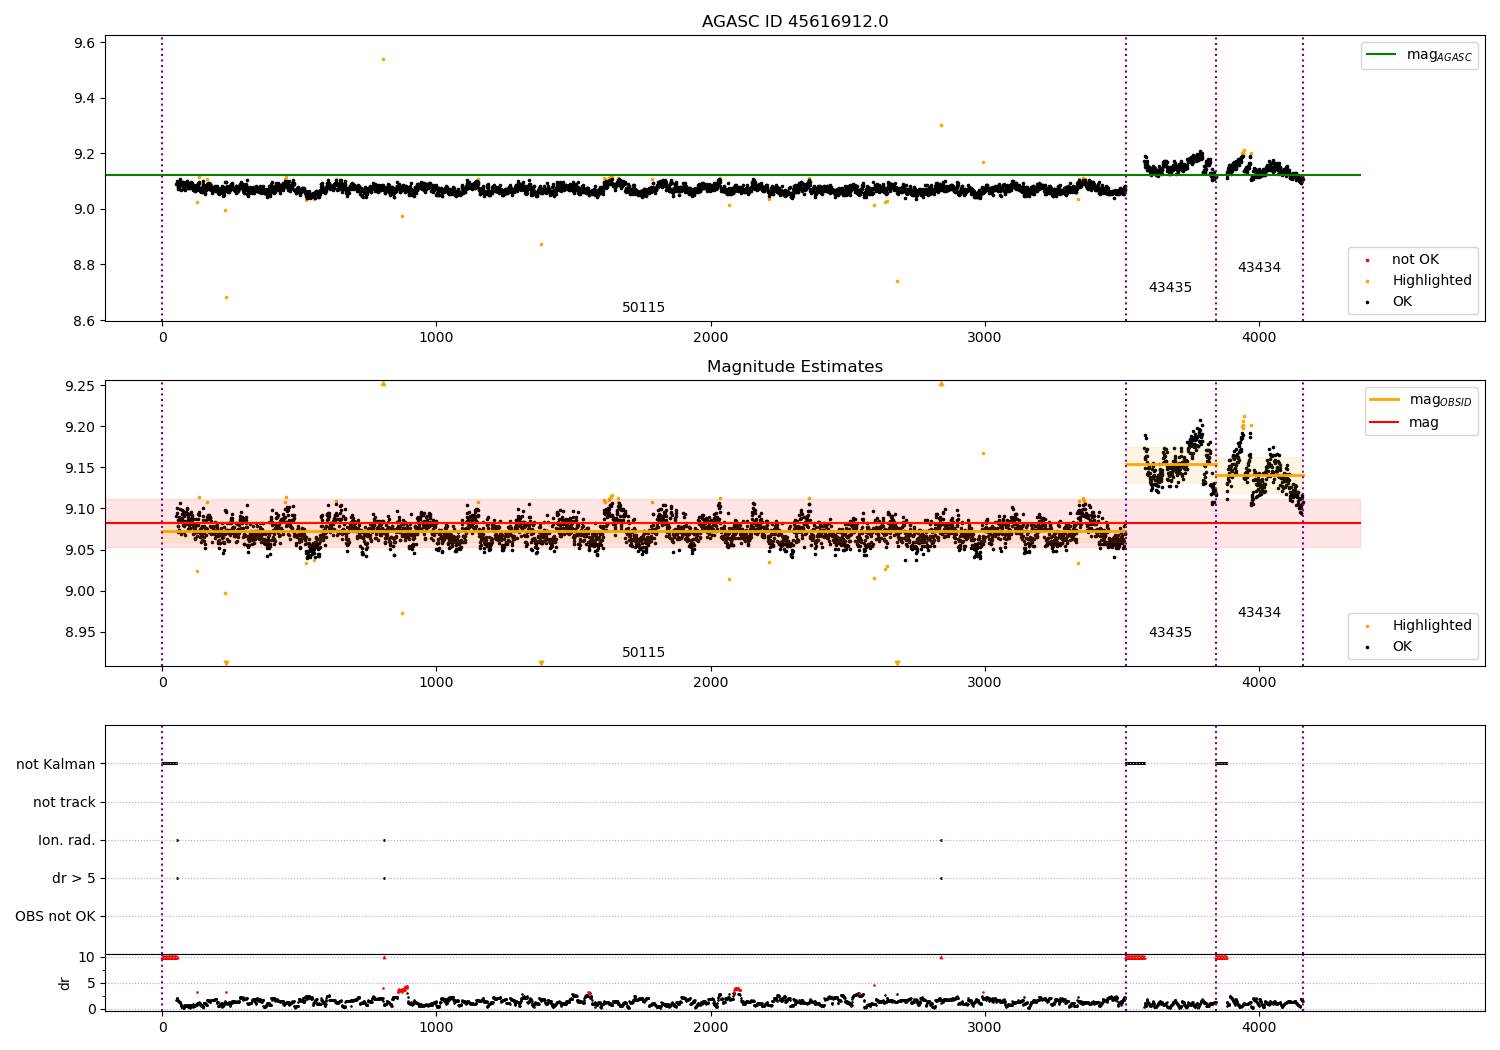Viewport: 1500px width, 1050px height.
Task: Click the rotated "dr" y-axis label
Action: (65, 984)
